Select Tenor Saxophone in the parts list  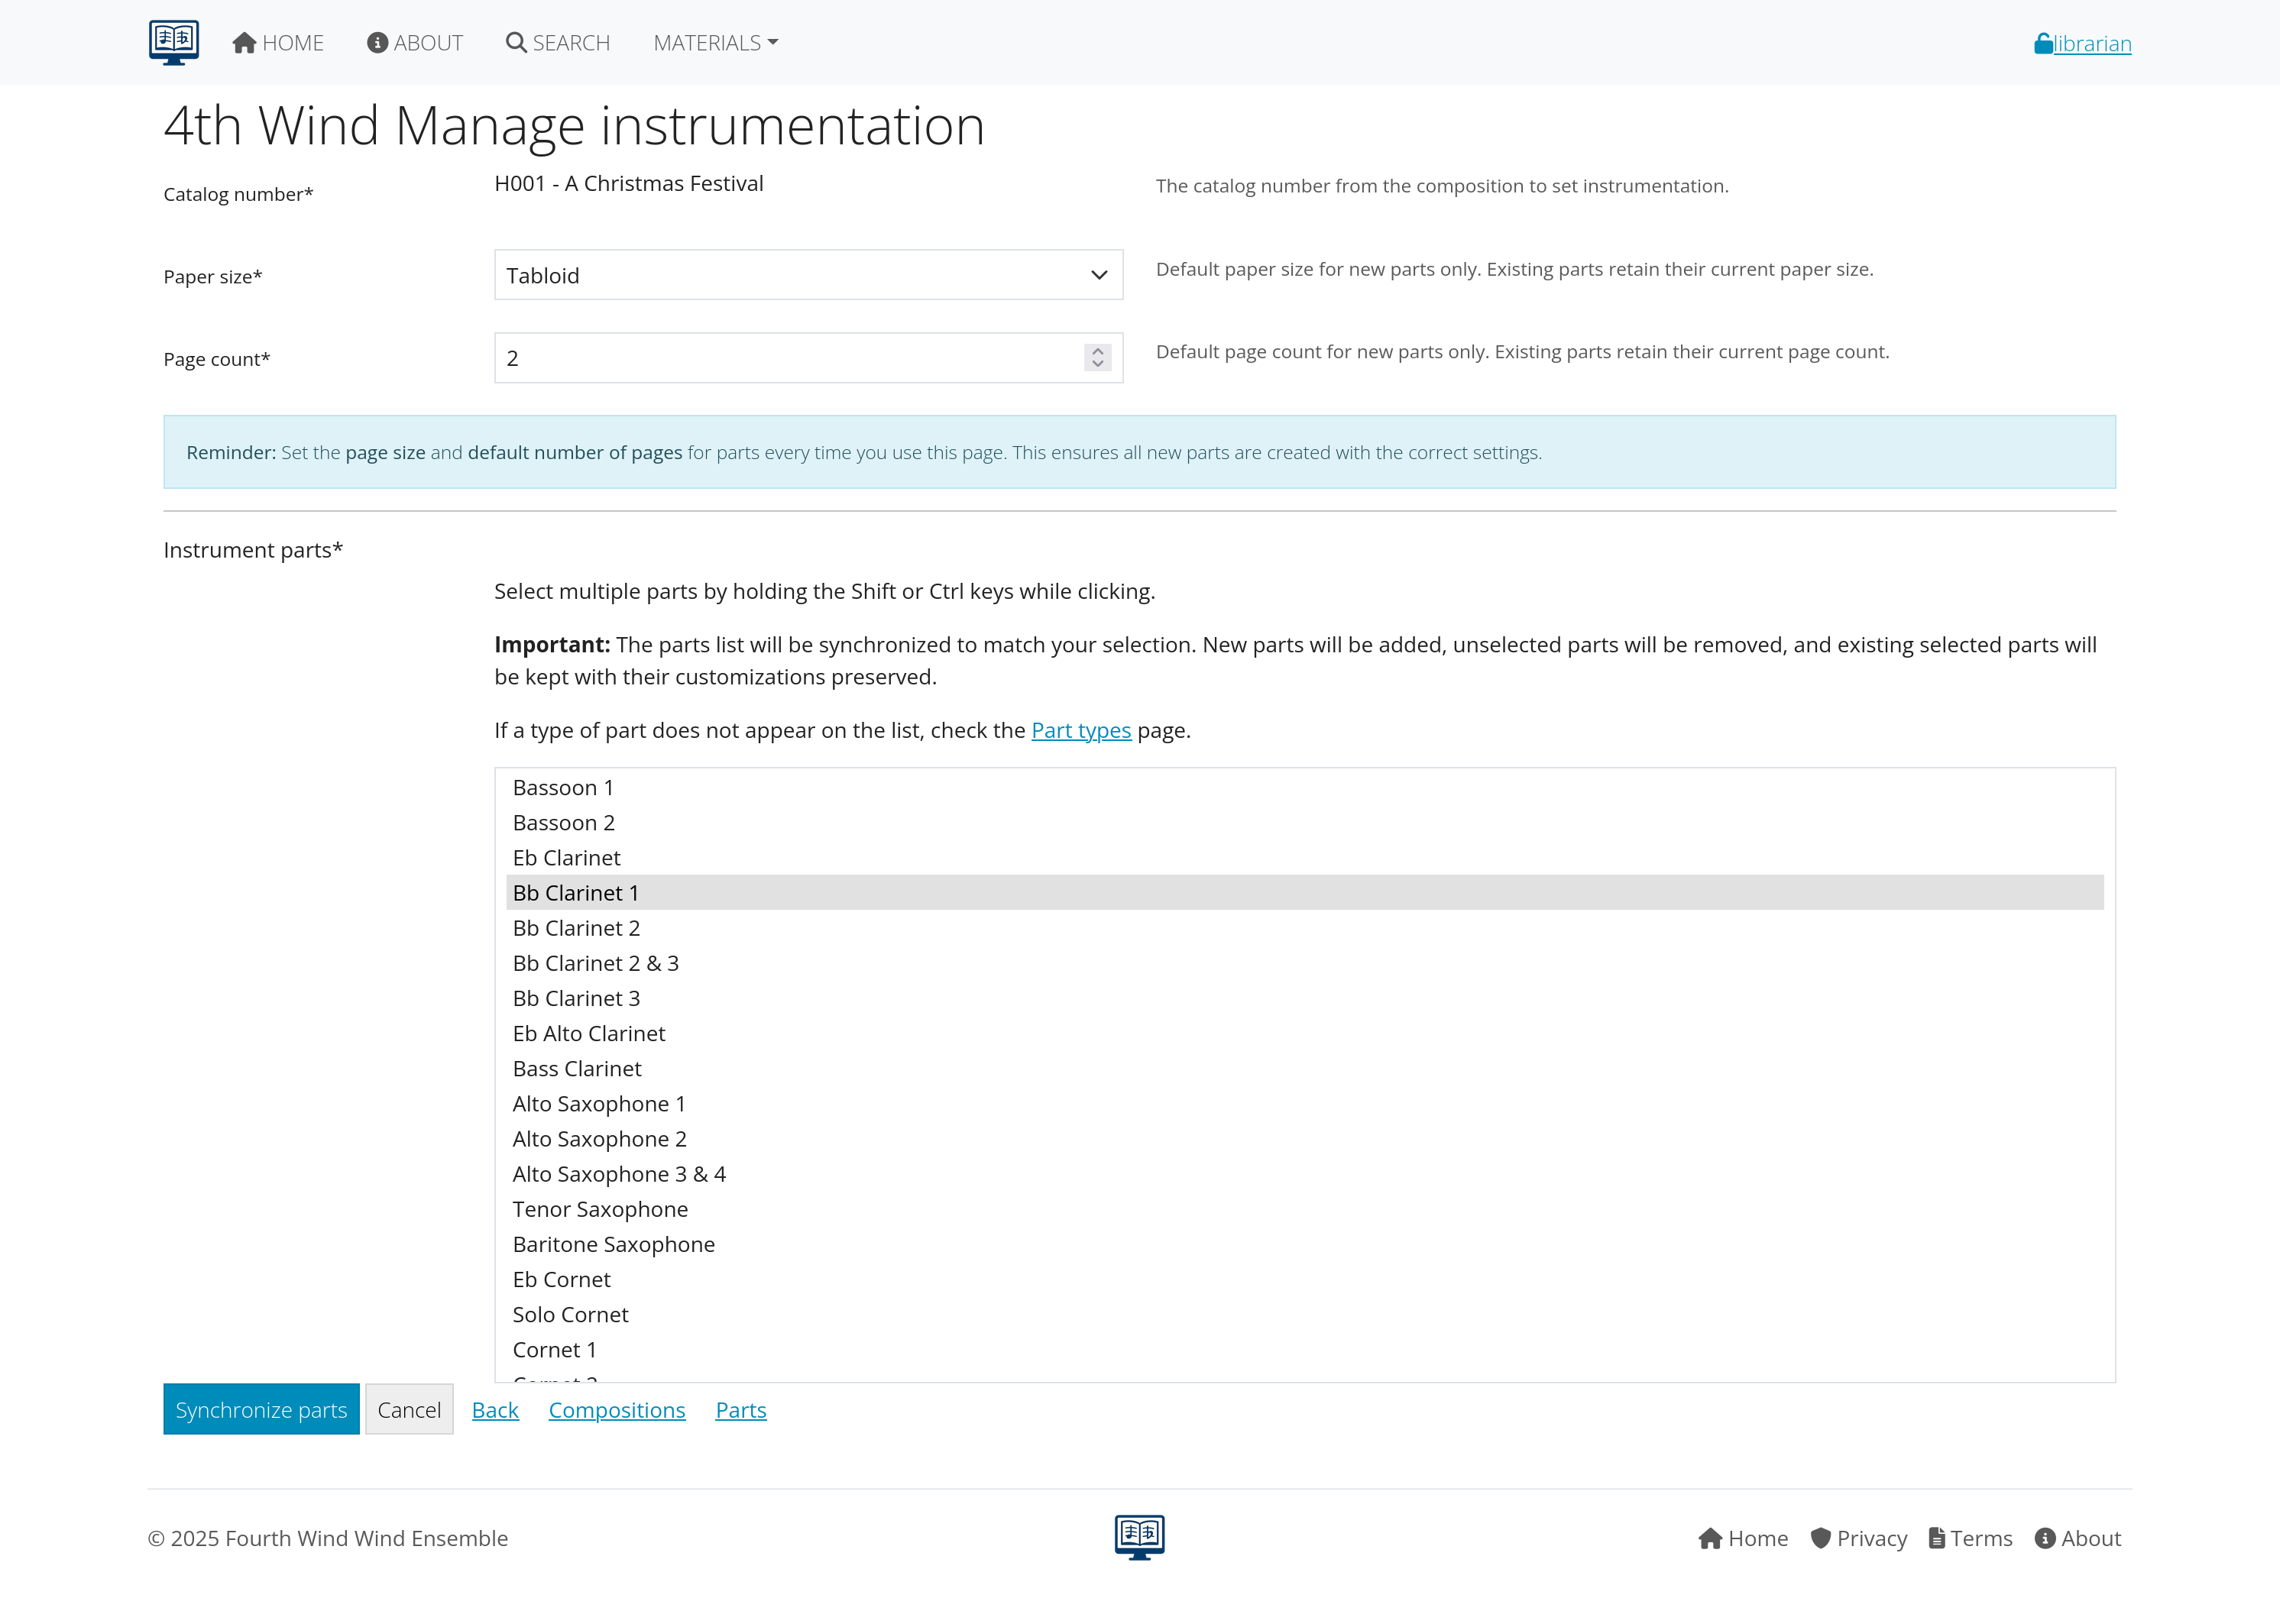click(600, 1209)
